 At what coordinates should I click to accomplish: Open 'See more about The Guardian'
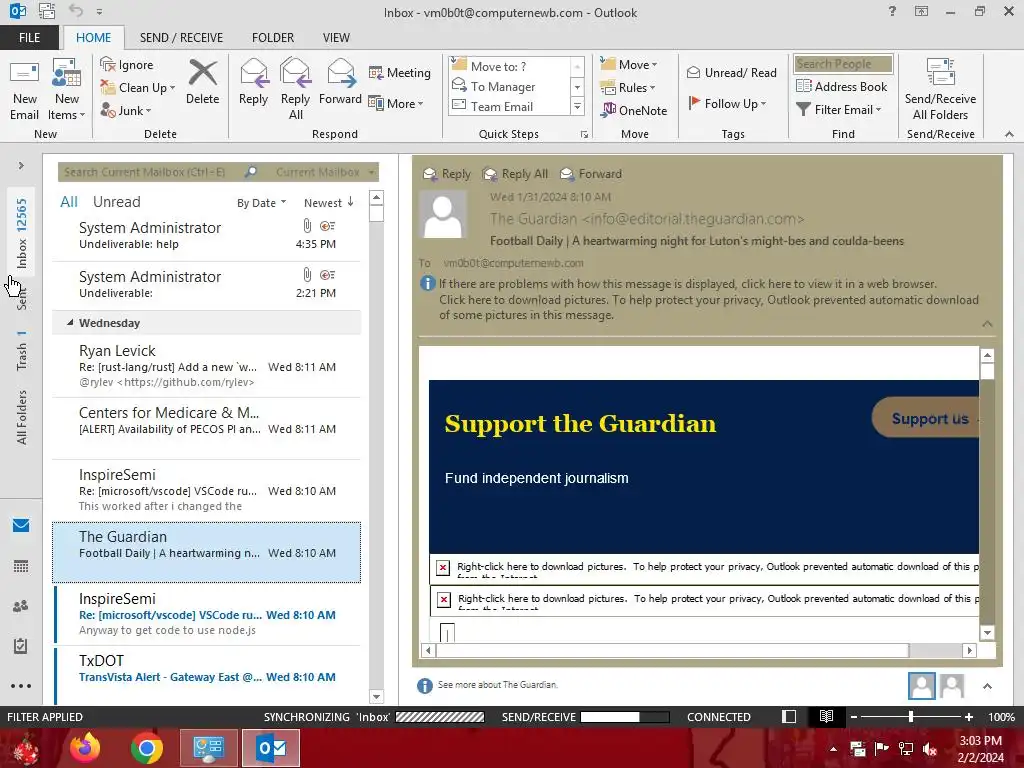[x=498, y=685]
